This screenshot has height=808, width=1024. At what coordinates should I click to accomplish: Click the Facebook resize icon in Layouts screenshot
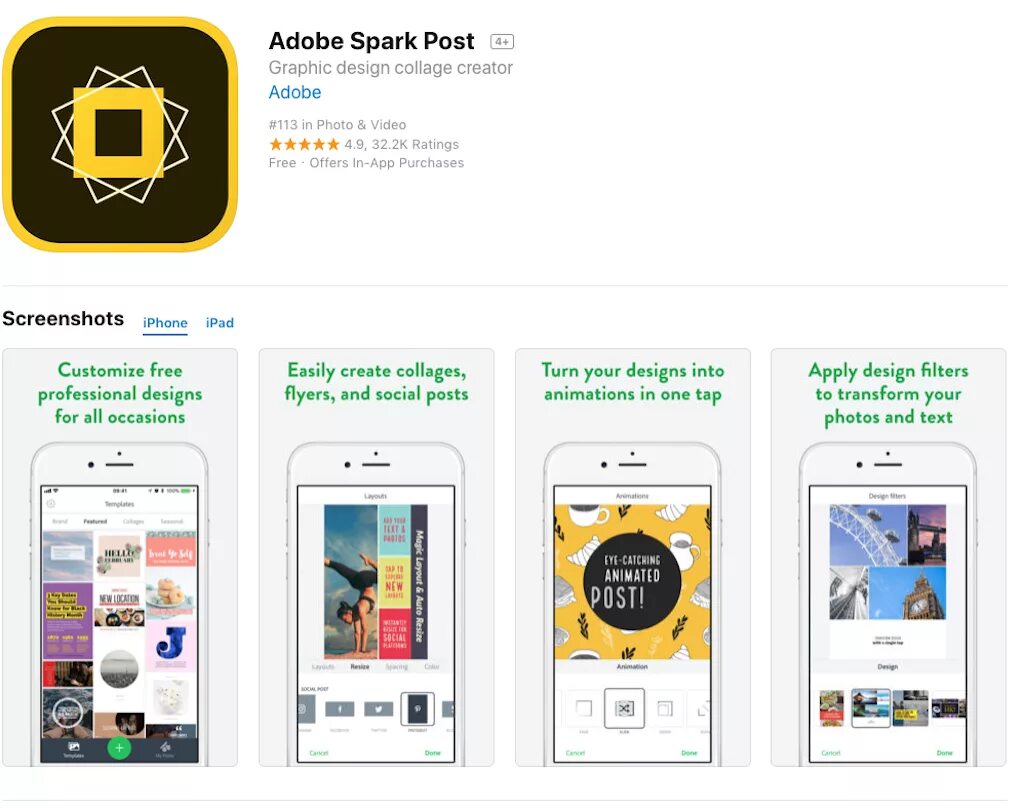coord(340,709)
